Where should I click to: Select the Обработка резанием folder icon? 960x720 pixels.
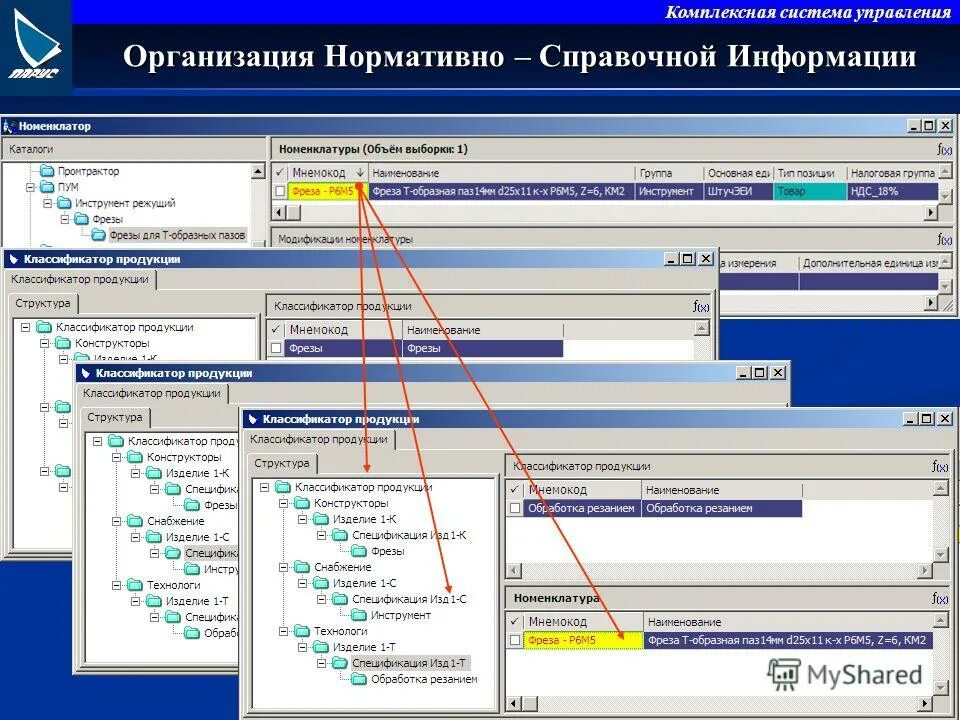(358, 678)
